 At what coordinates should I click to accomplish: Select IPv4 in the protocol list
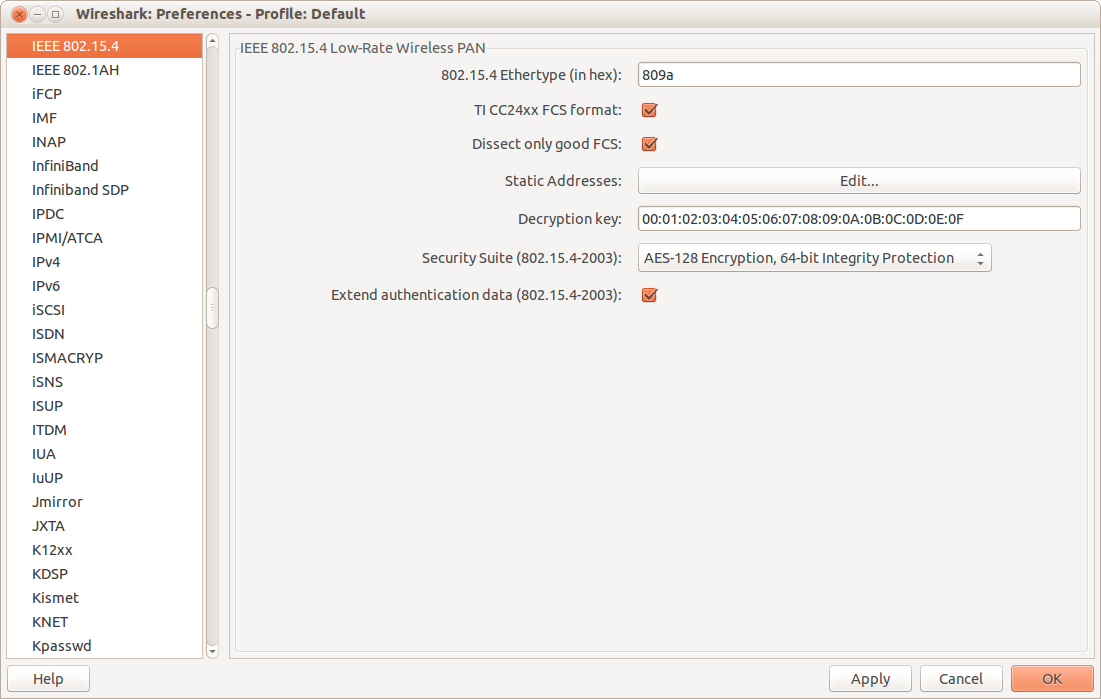click(46, 262)
